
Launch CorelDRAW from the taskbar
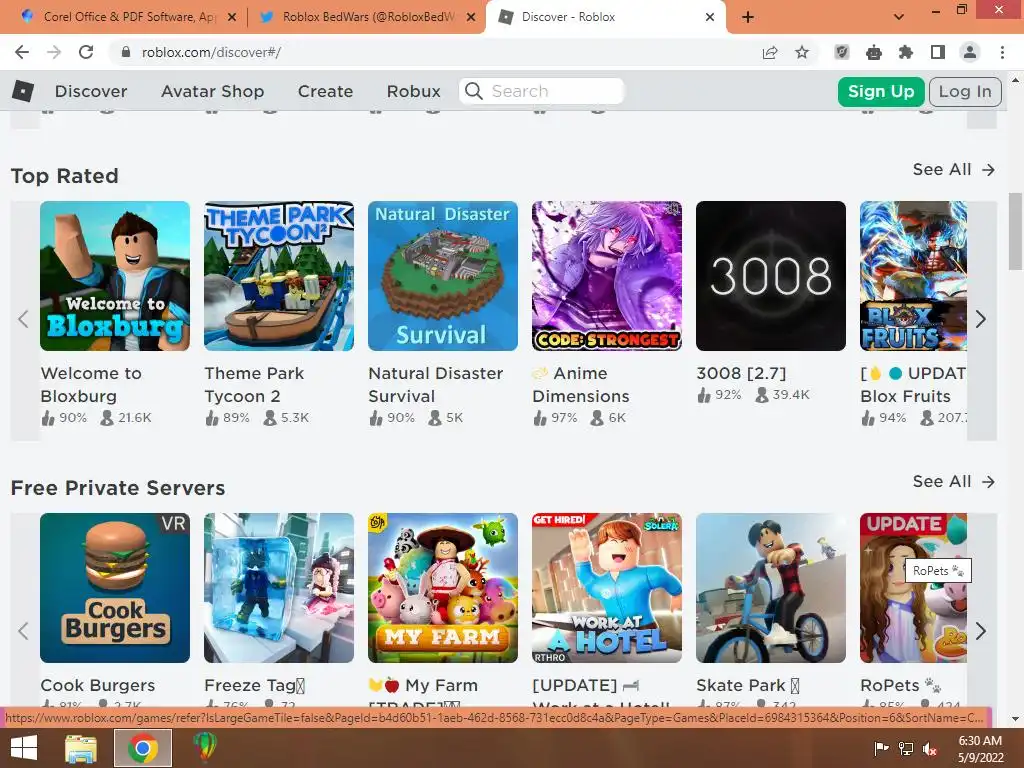(x=205, y=748)
